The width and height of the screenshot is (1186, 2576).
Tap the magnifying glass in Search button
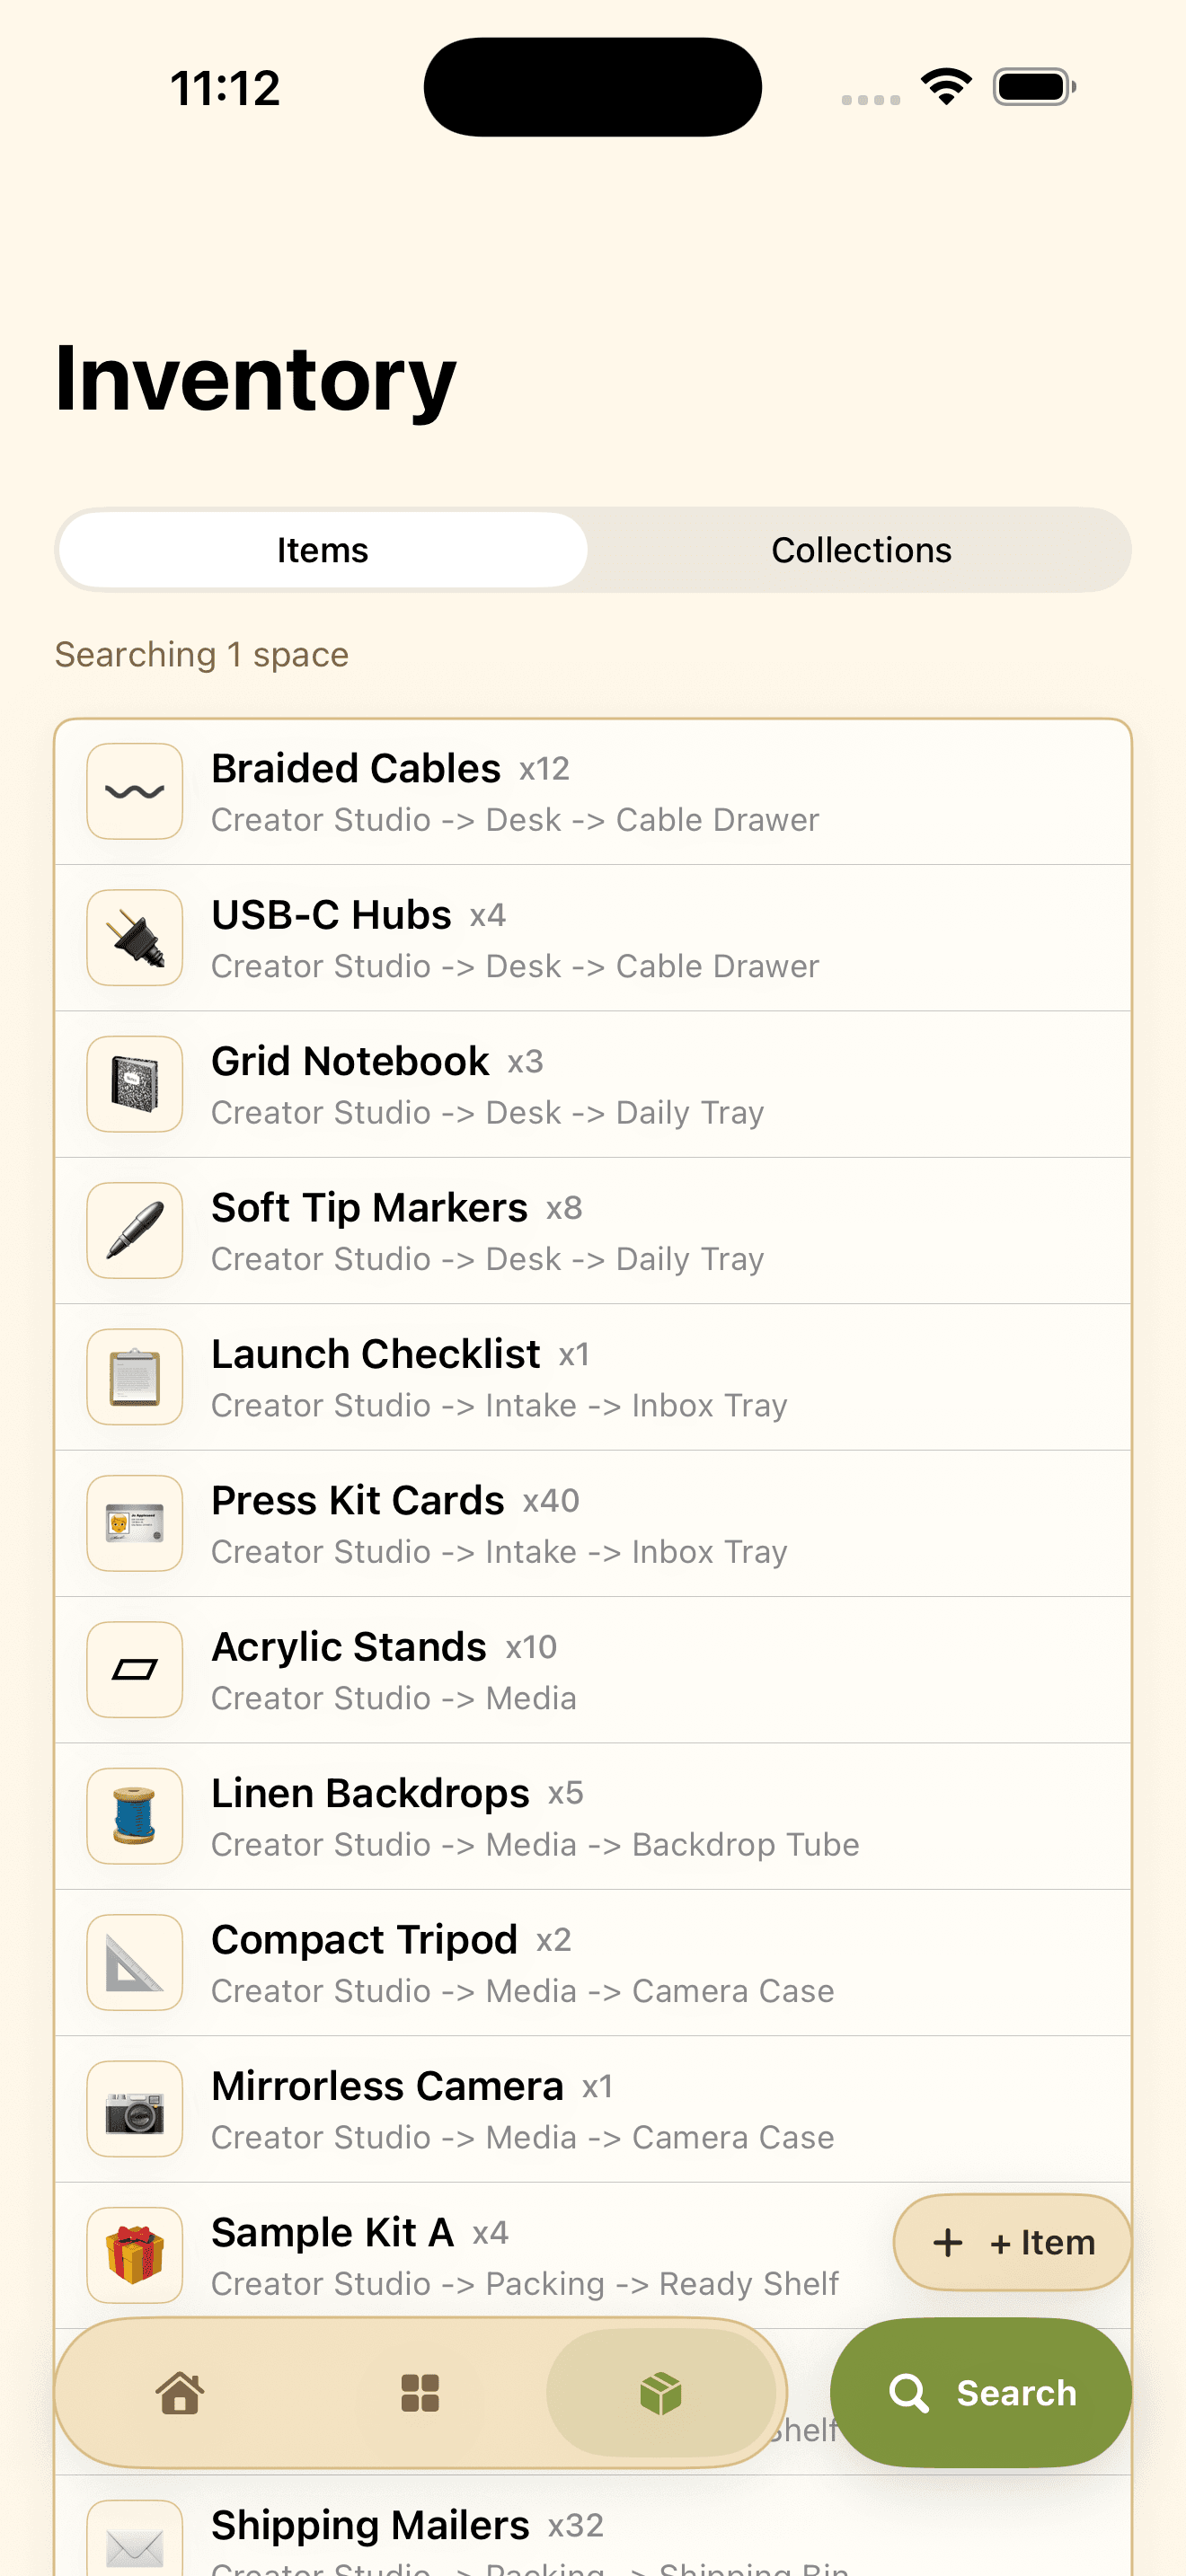(x=909, y=2393)
